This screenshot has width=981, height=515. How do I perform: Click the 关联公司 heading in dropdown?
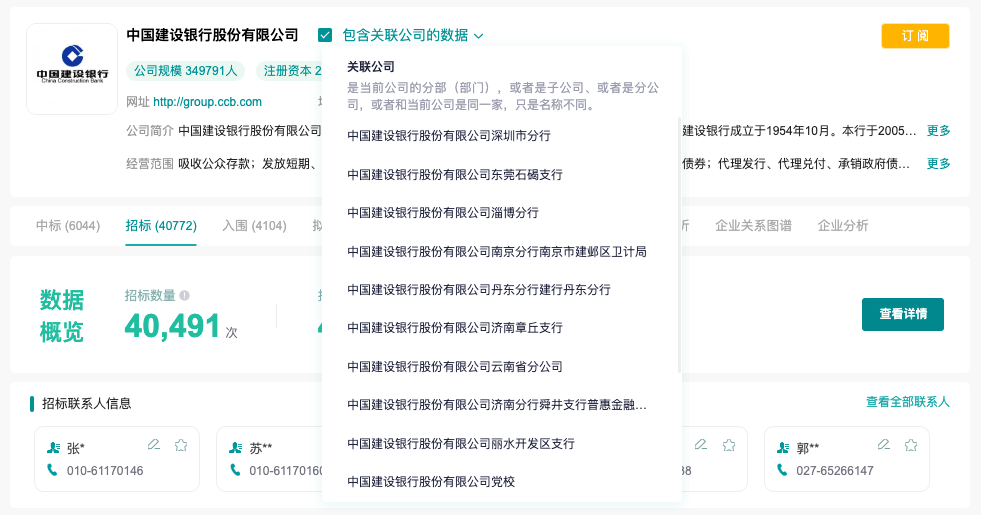tap(370, 67)
